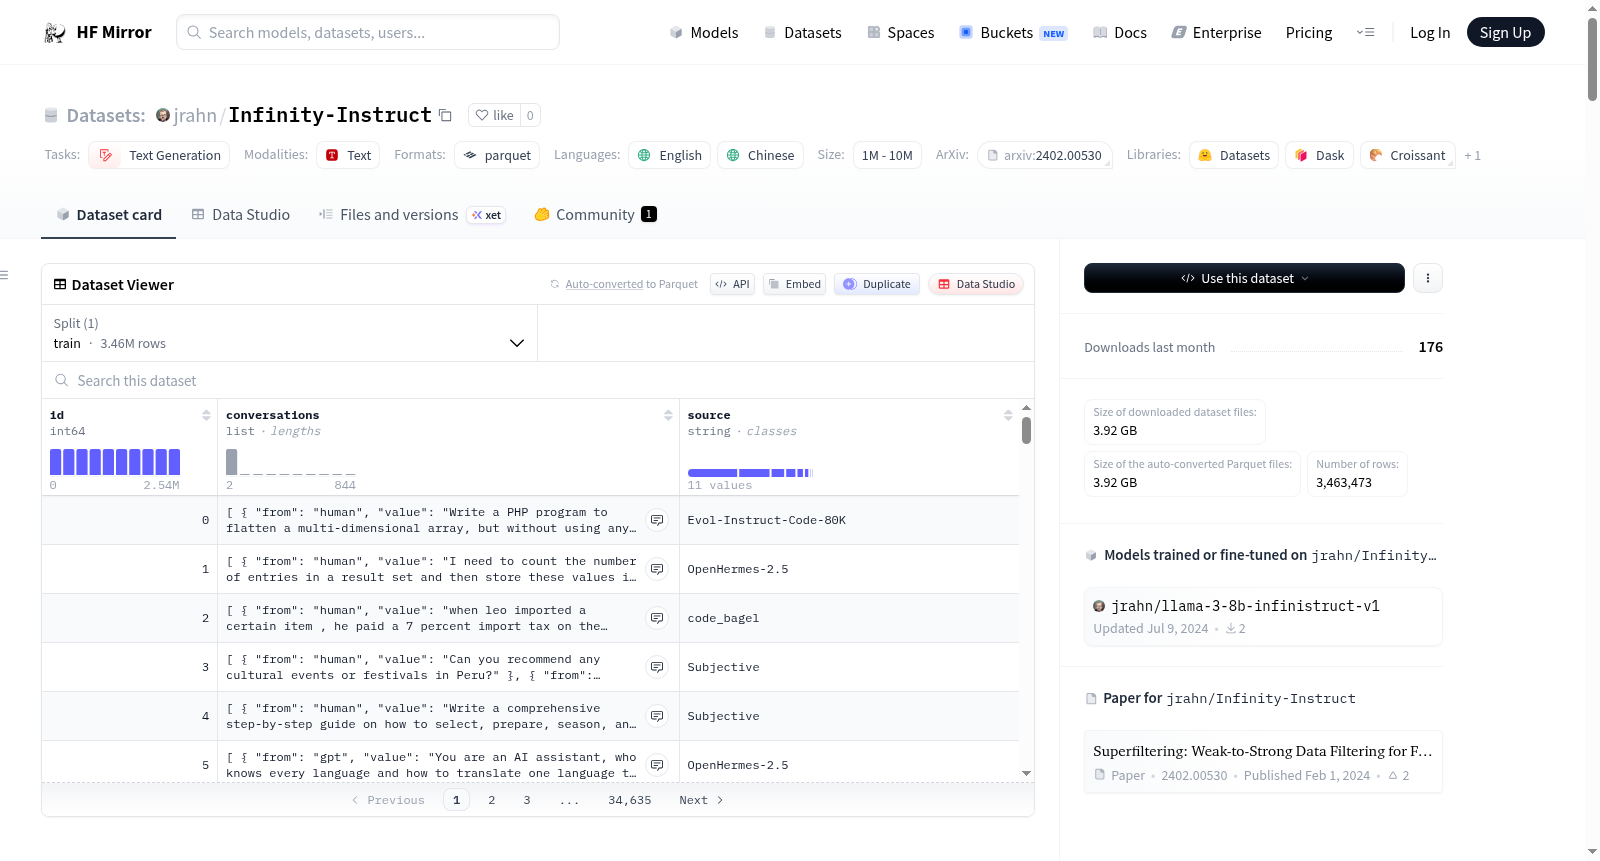Go to the Next page
Screen dimensions: 1600x861
[x=701, y=800]
